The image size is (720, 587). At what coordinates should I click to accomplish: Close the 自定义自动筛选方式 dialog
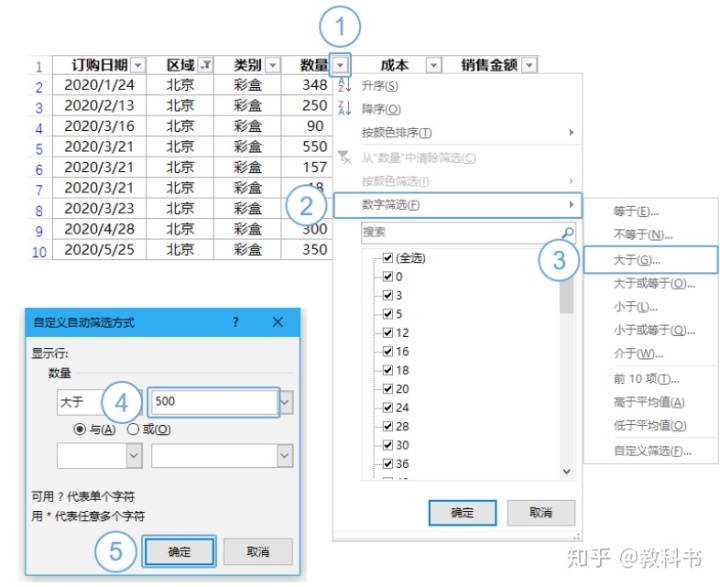(277, 322)
